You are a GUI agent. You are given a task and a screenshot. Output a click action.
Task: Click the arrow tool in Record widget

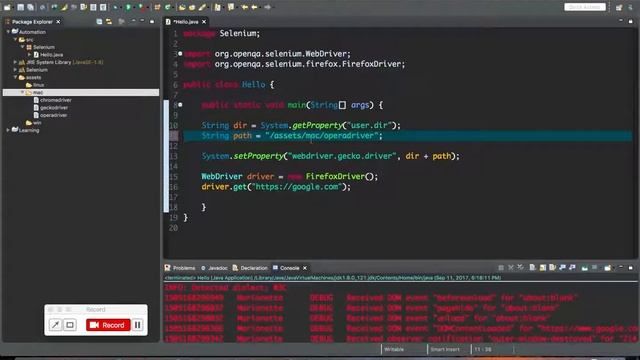point(55,325)
